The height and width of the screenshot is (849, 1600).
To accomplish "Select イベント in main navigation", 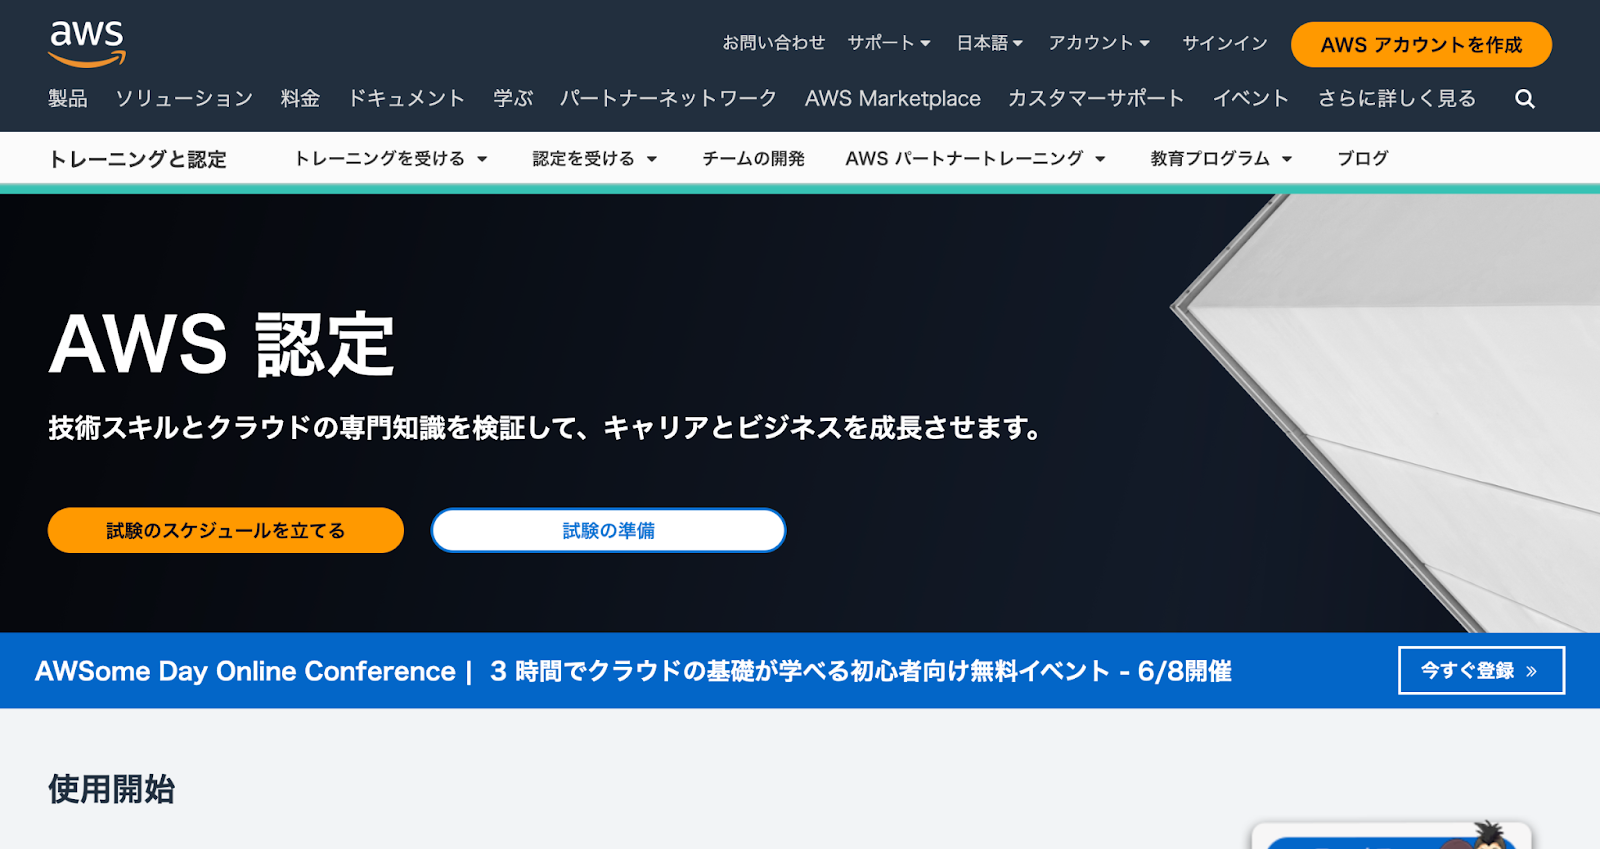I will pyautogui.click(x=1251, y=98).
